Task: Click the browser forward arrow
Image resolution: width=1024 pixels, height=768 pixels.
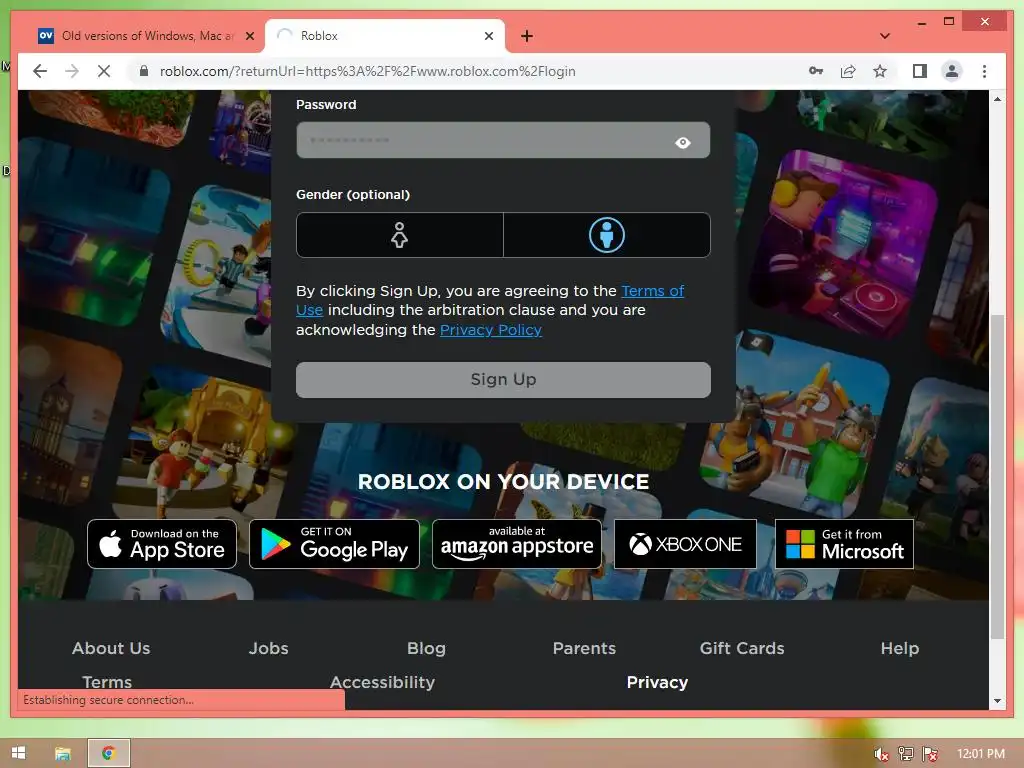Action: (x=72, y=71)
